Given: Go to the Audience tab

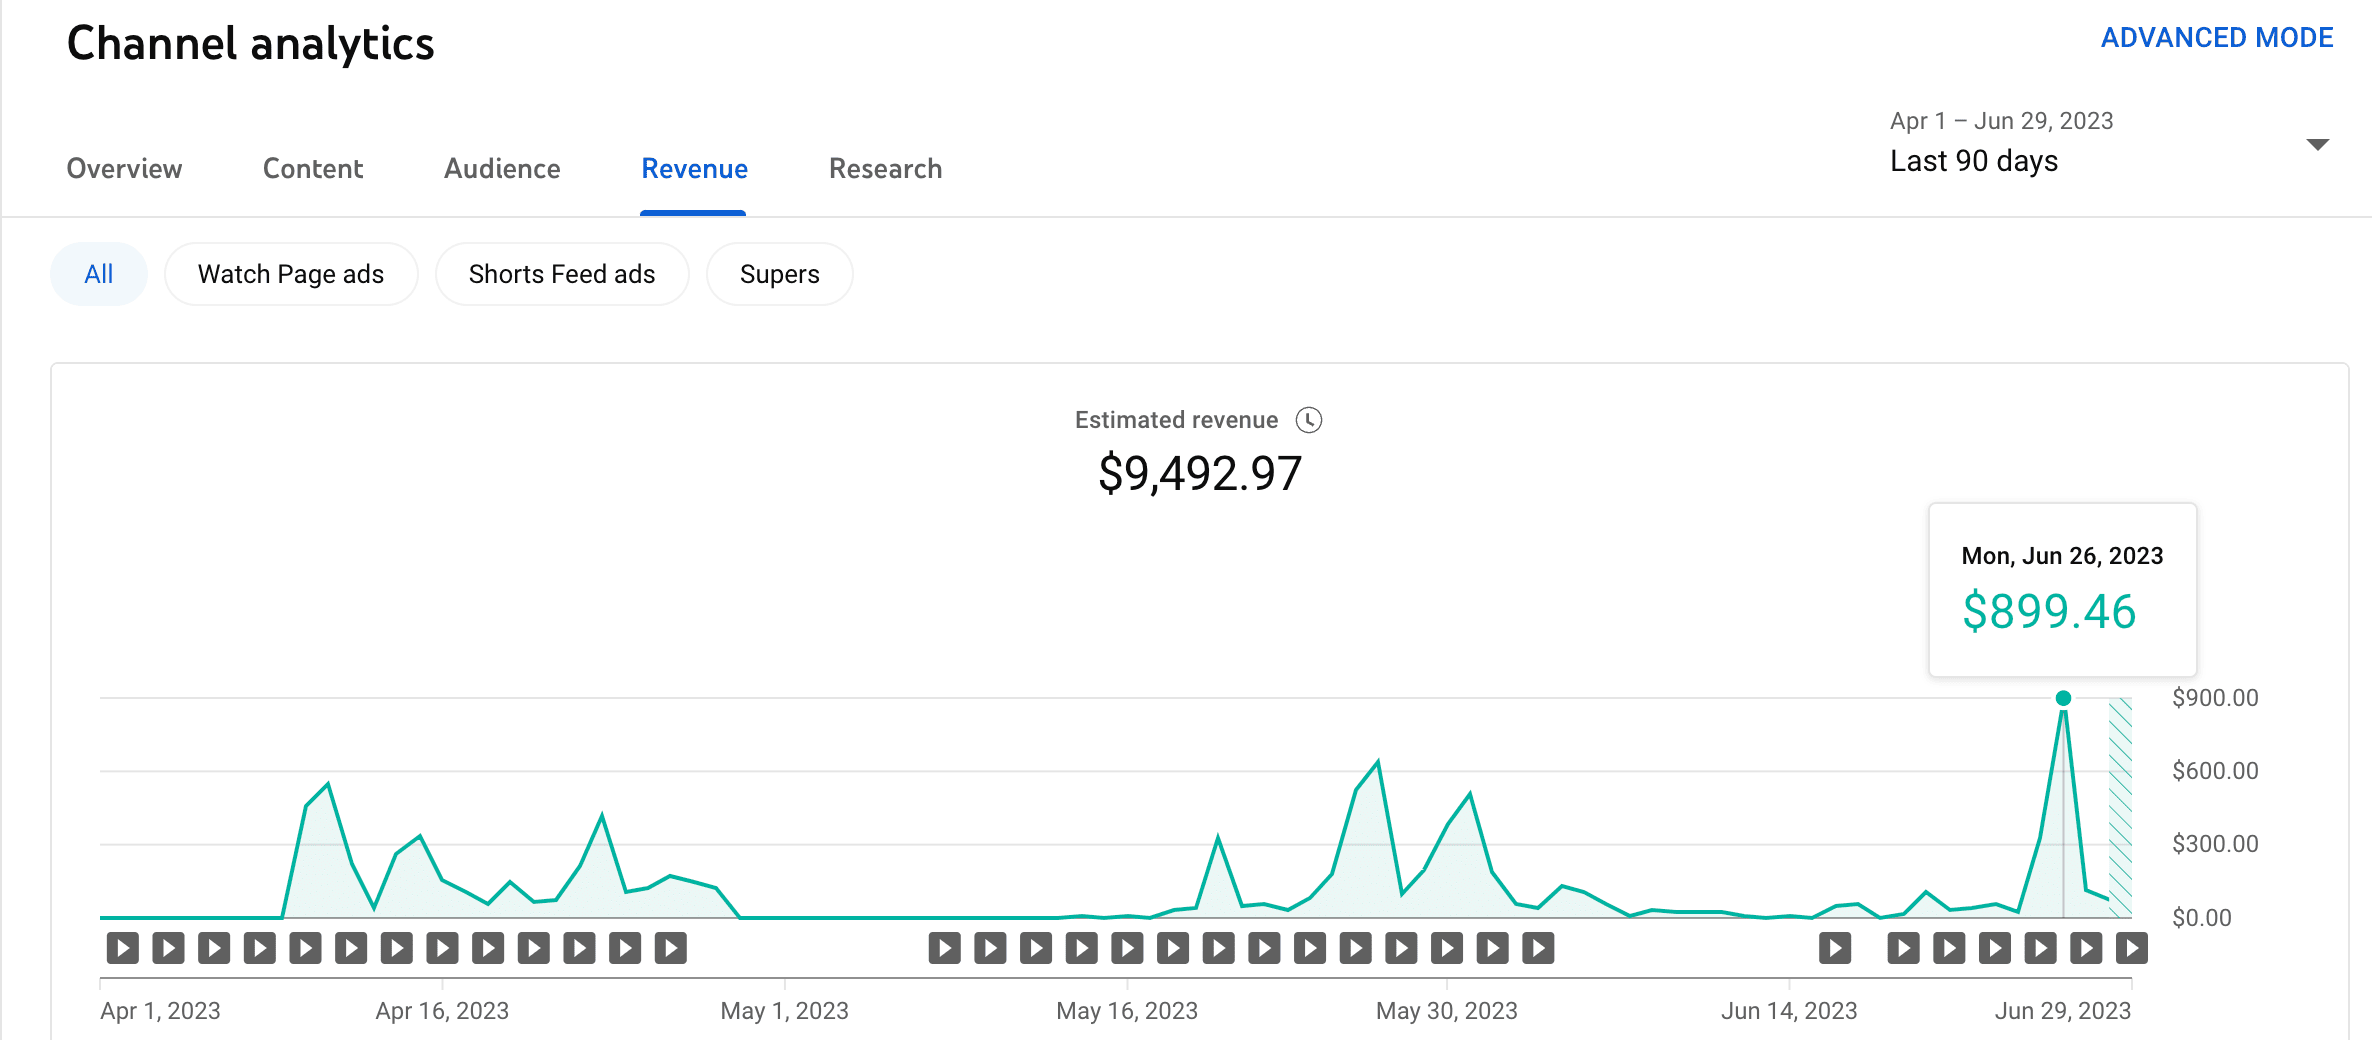Looking at the screenshot, I should [502, 168].
